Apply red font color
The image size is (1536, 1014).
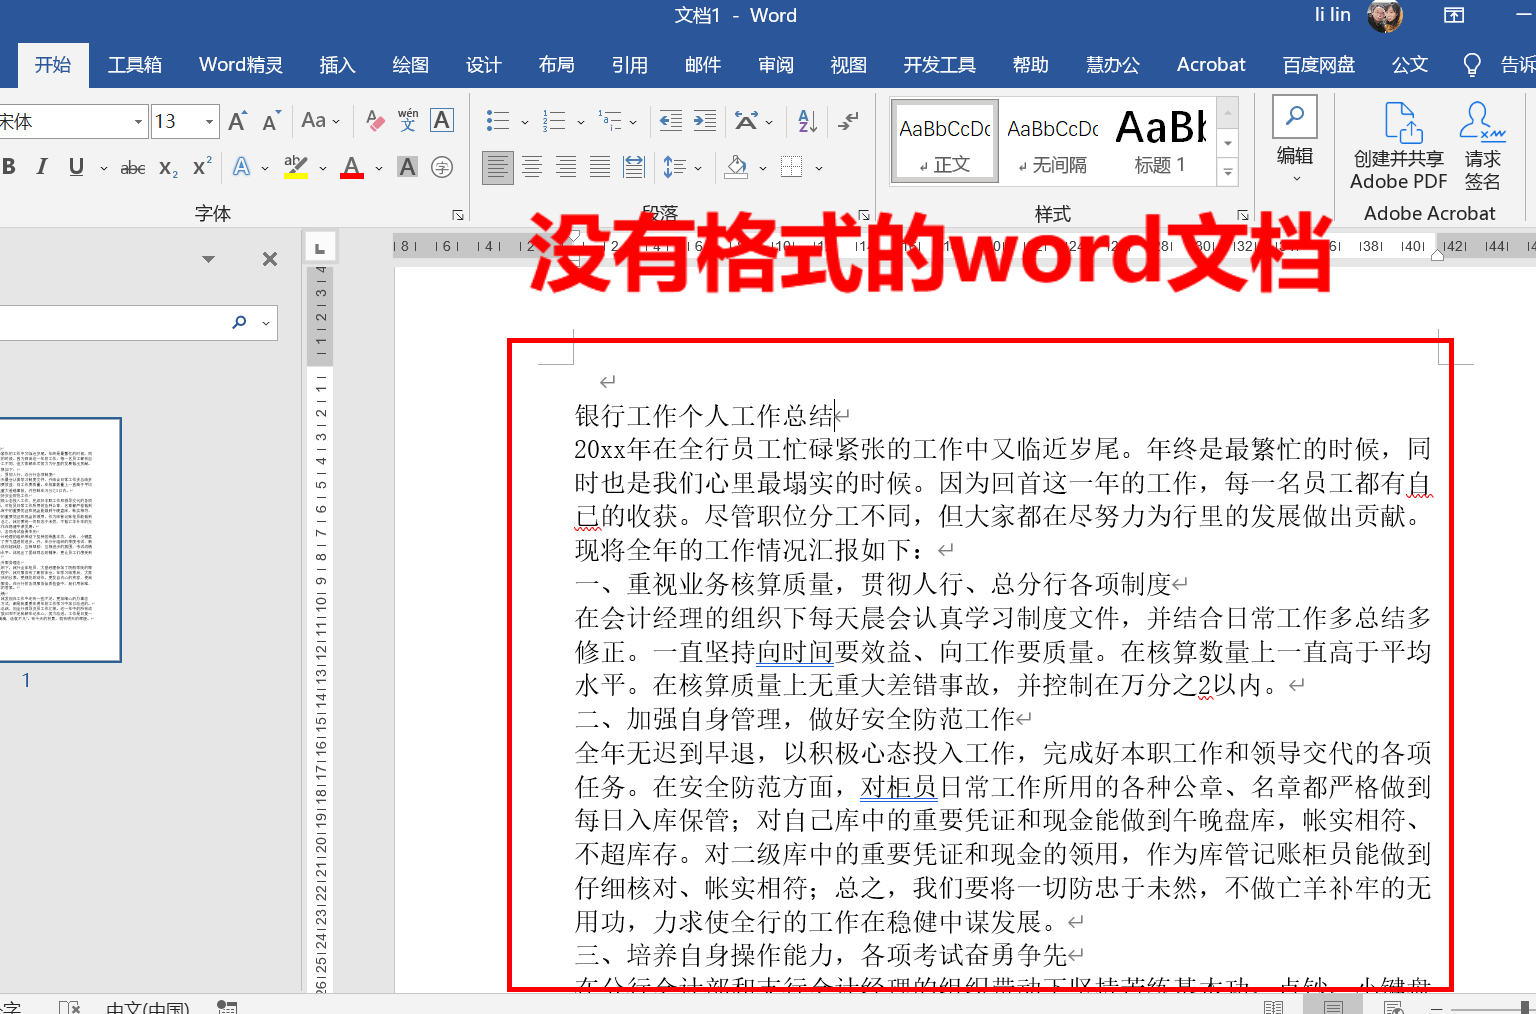click(351, 167)
